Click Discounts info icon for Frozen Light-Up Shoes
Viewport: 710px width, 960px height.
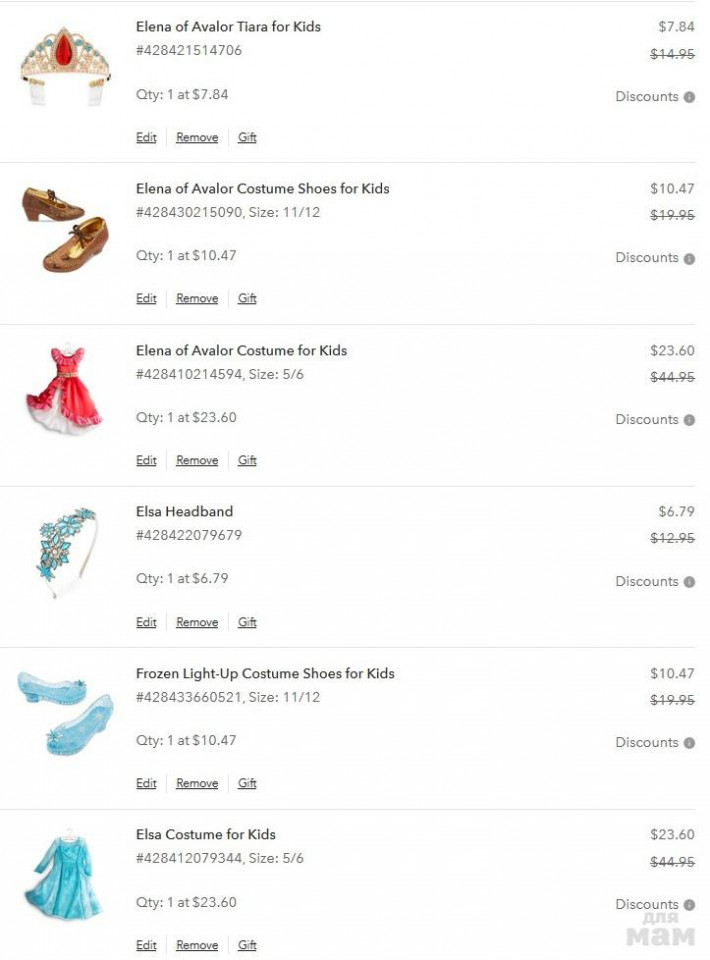pyautogui.click(x=689, y=743)
